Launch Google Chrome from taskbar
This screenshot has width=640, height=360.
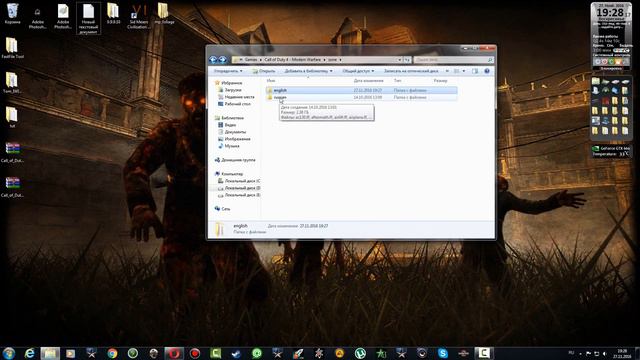pyautogui.click(x=112, y=353)
